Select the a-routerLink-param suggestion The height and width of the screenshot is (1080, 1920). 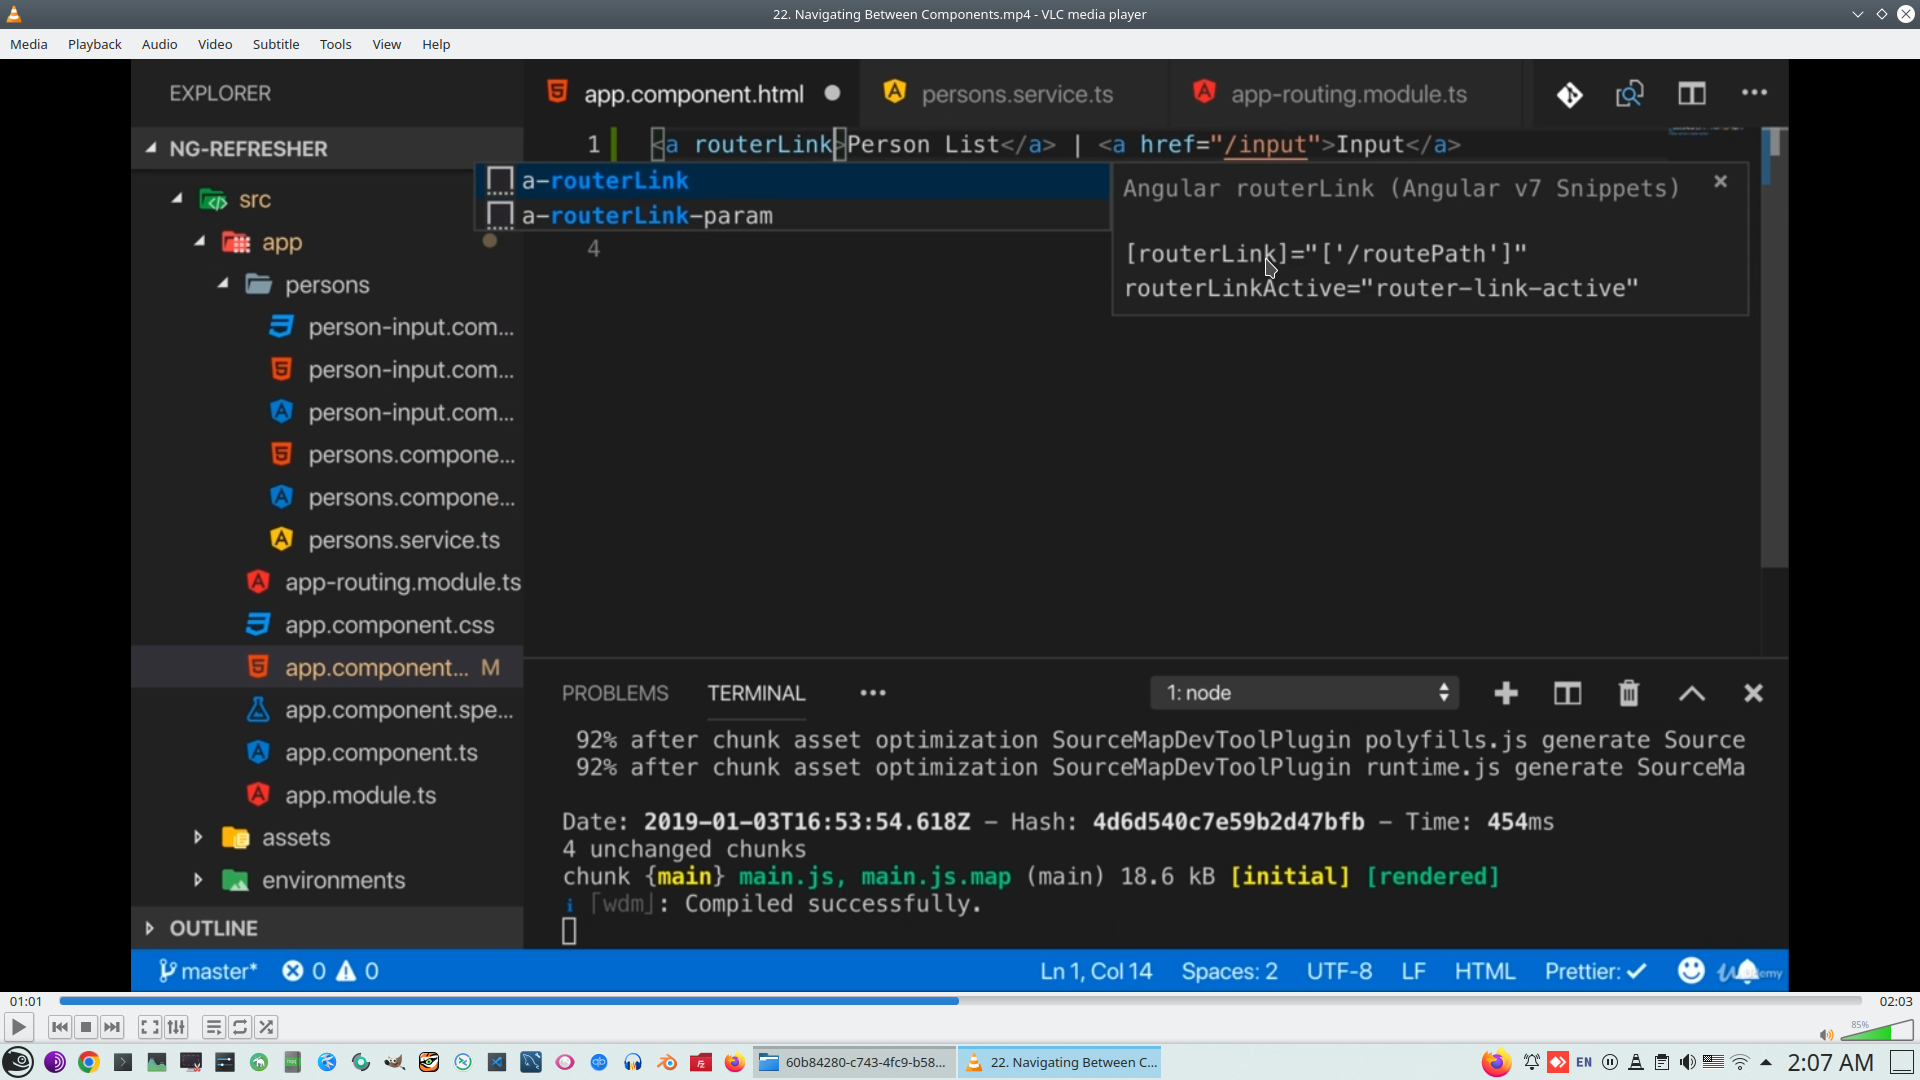click(x=647, y=215)
